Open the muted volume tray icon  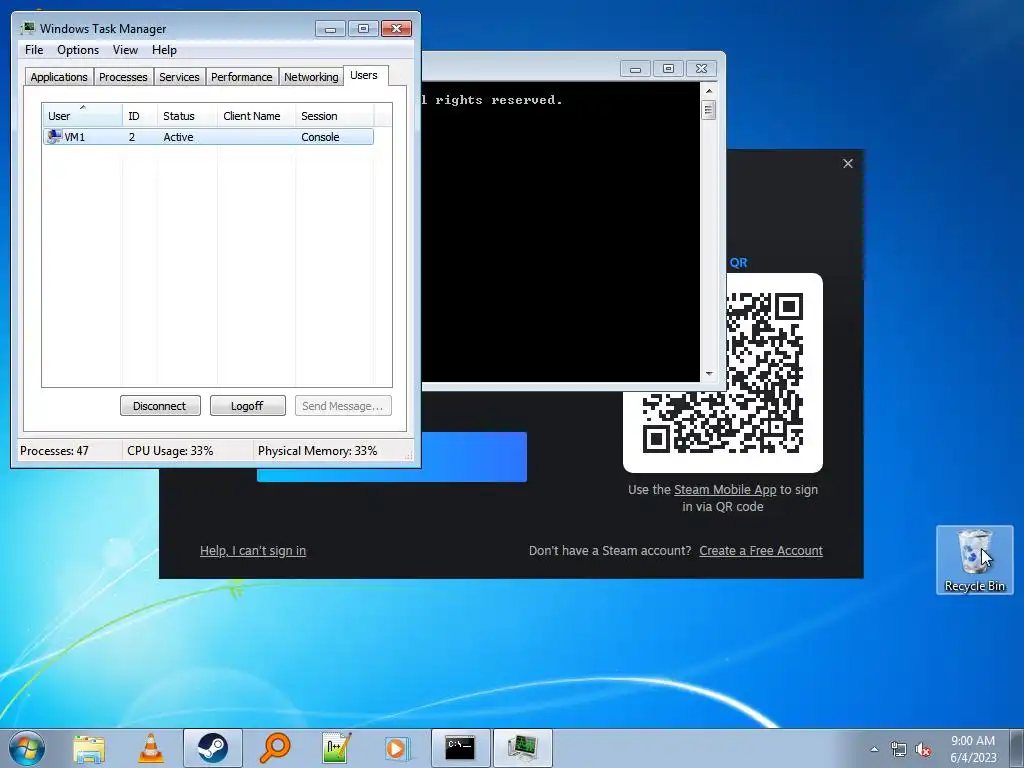923,749
